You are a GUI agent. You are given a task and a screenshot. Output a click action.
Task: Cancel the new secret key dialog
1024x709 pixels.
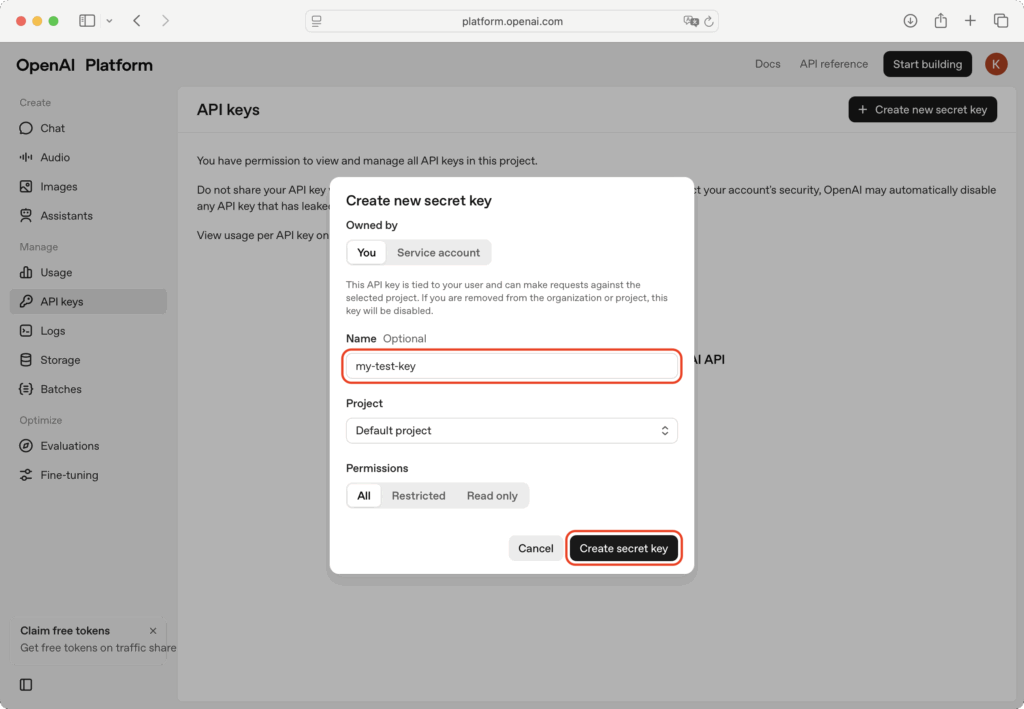point(535,548)
